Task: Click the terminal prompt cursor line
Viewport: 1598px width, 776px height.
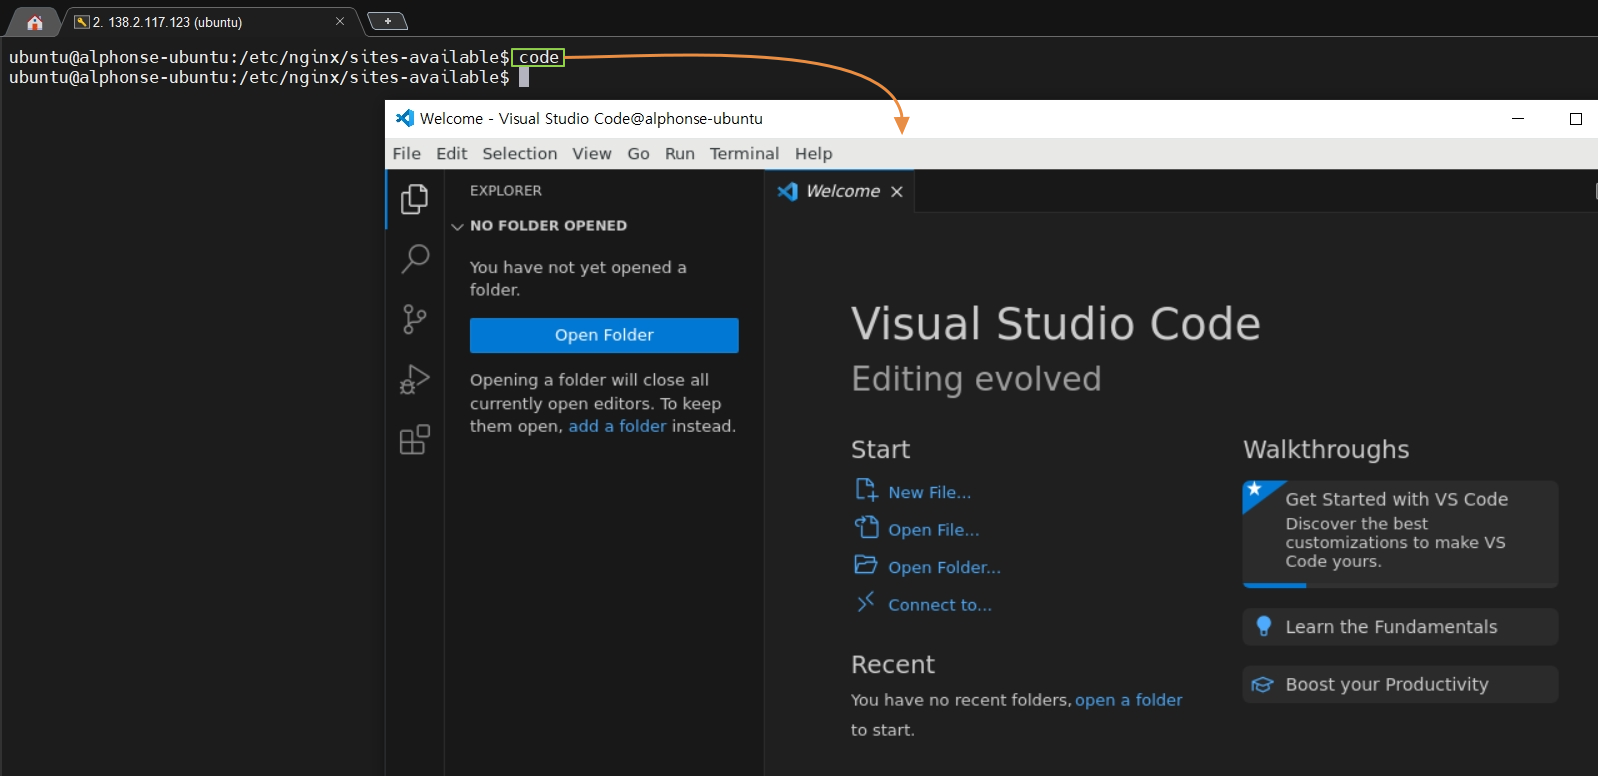Action: 269,77
